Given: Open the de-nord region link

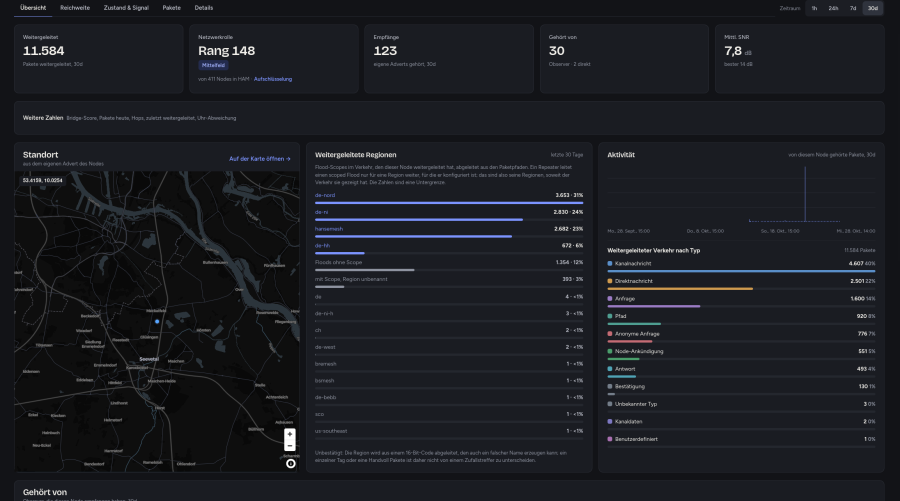Looking at the screenshot, I should point(325,195).
